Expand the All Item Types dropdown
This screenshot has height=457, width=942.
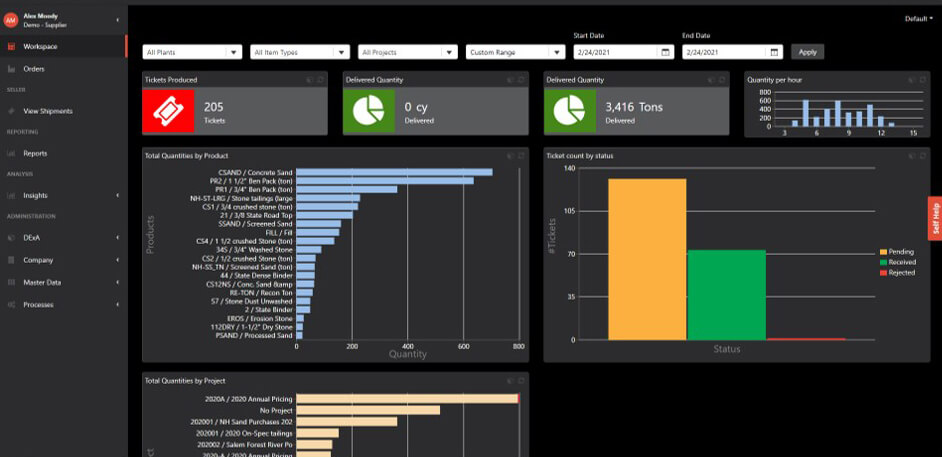299,52
